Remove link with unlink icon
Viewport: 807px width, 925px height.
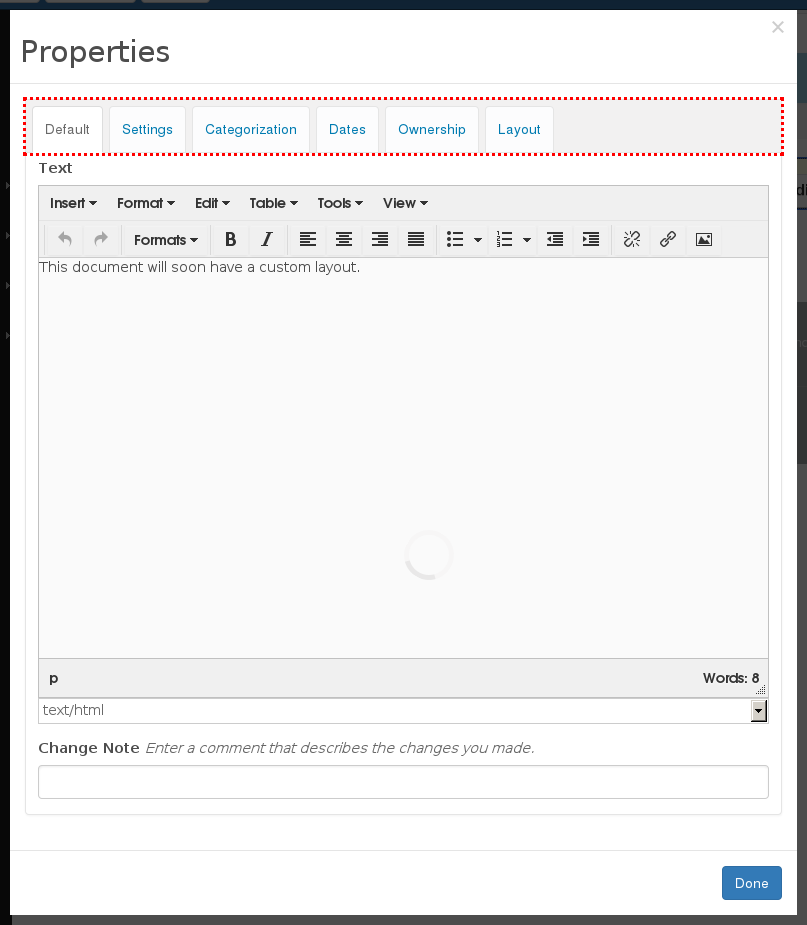632,239
